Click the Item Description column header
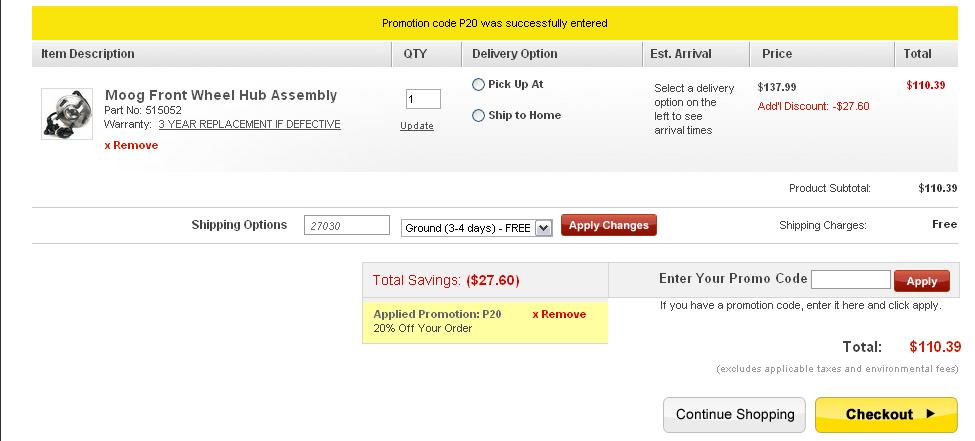The image size is (975, 441). point(88,54)
